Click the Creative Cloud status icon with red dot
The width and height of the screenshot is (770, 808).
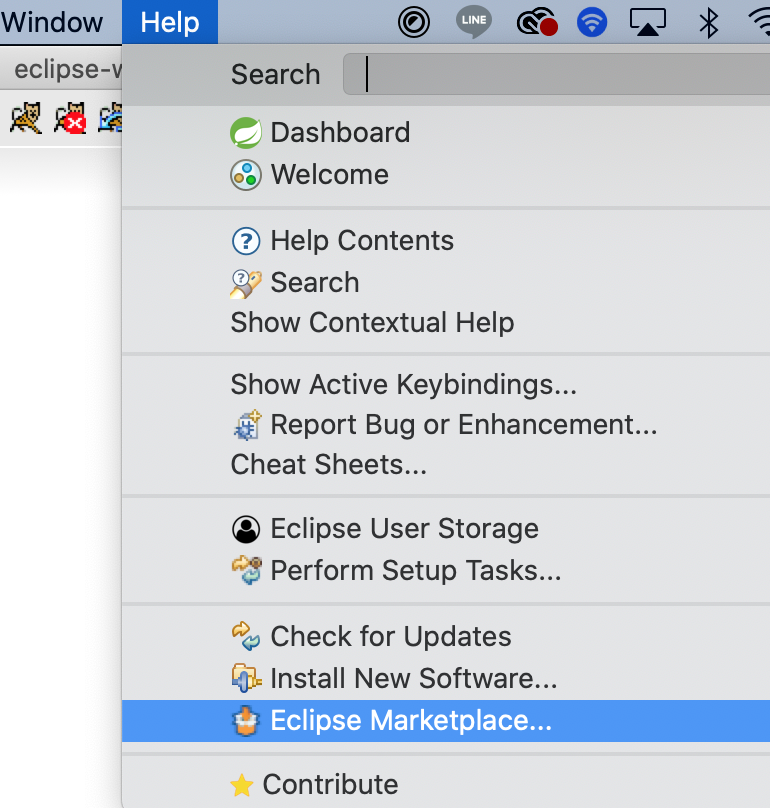point(537,22)
